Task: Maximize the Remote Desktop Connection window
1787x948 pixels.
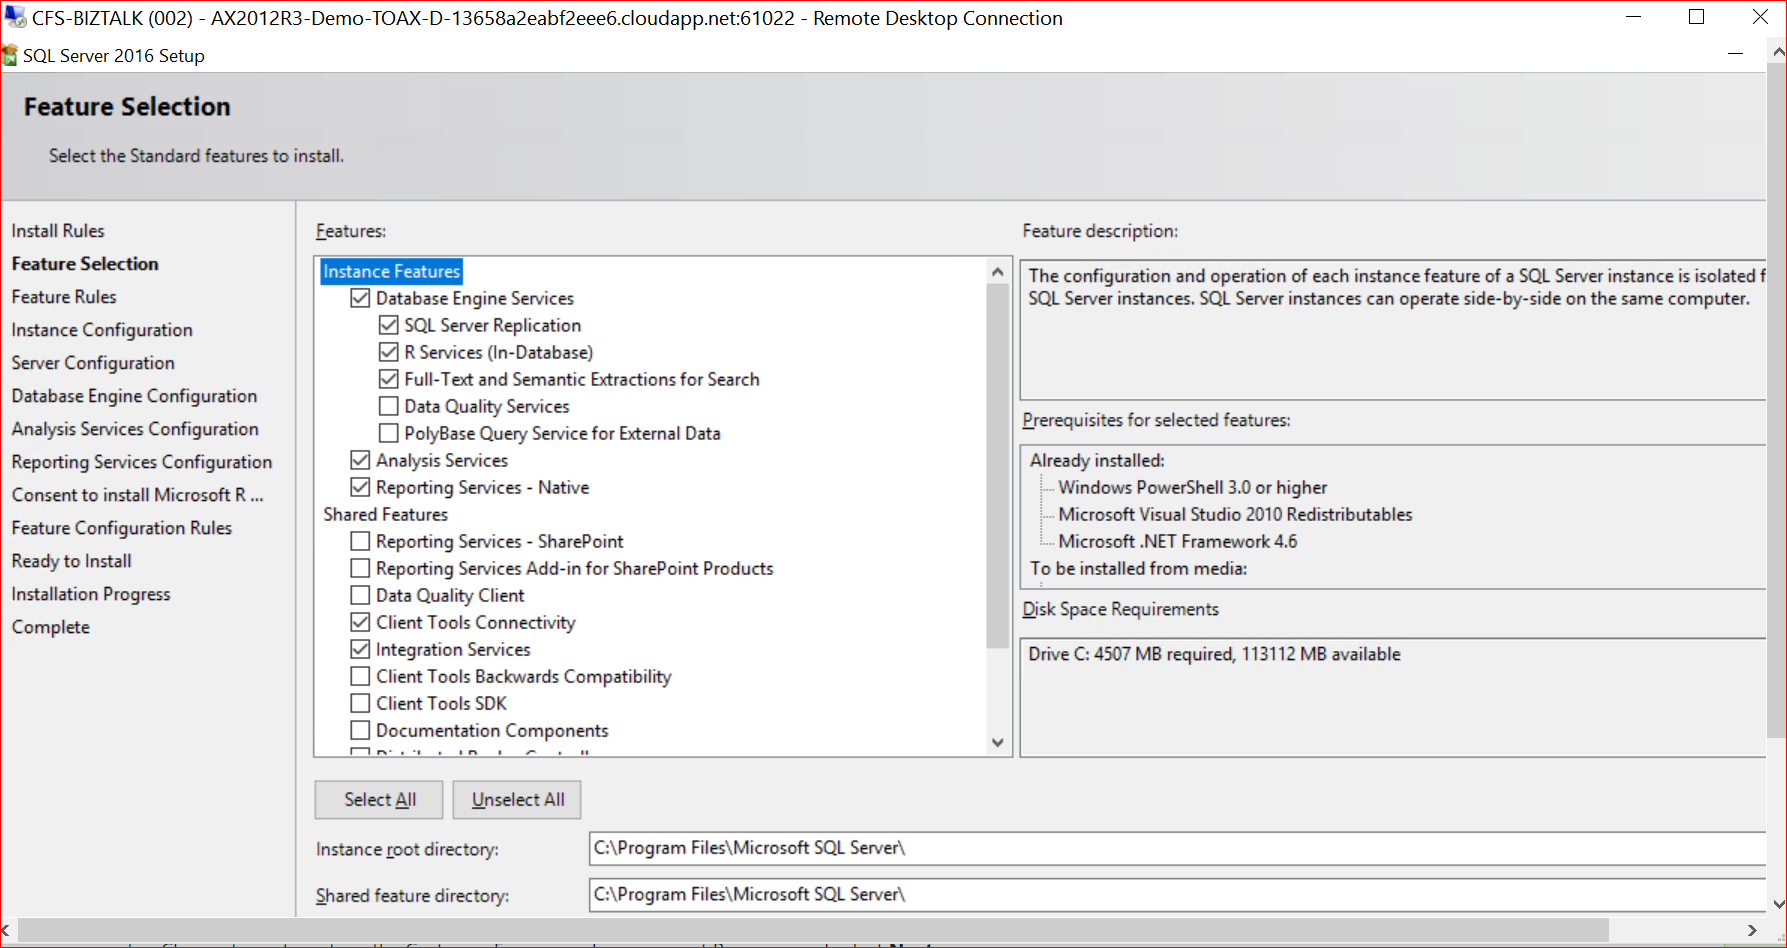Action: tap(1696, 18)
